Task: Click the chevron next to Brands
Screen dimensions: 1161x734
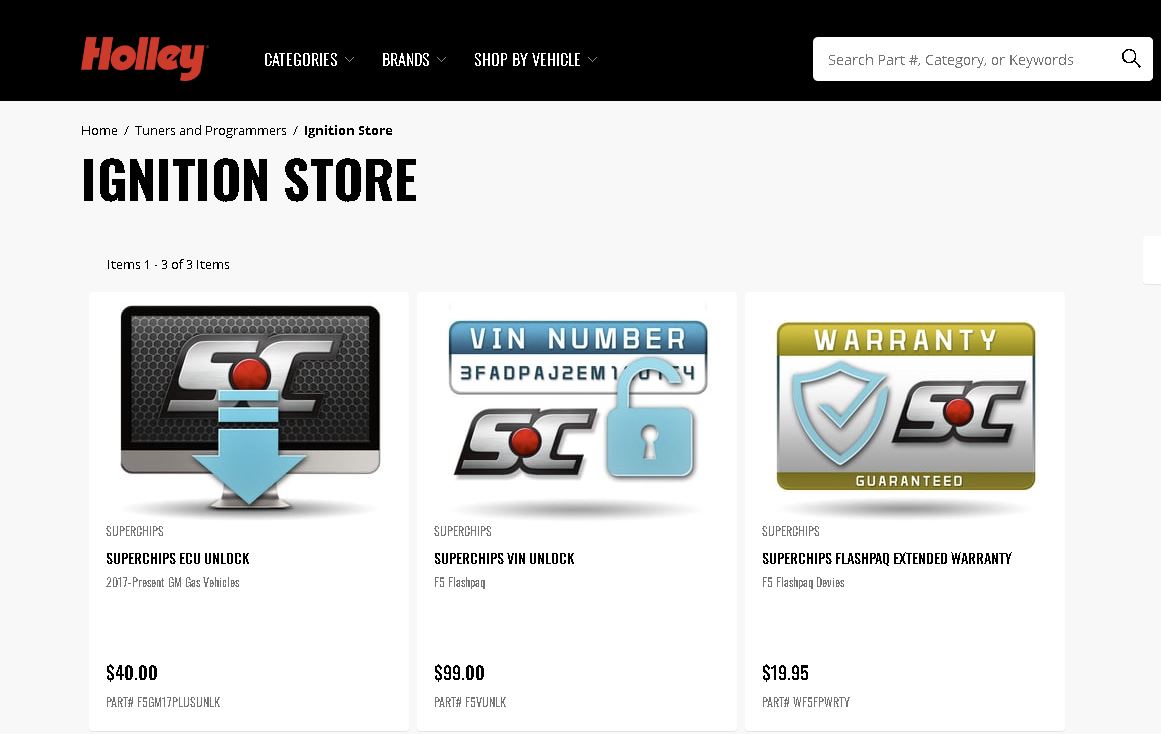Action: point(441,59)
